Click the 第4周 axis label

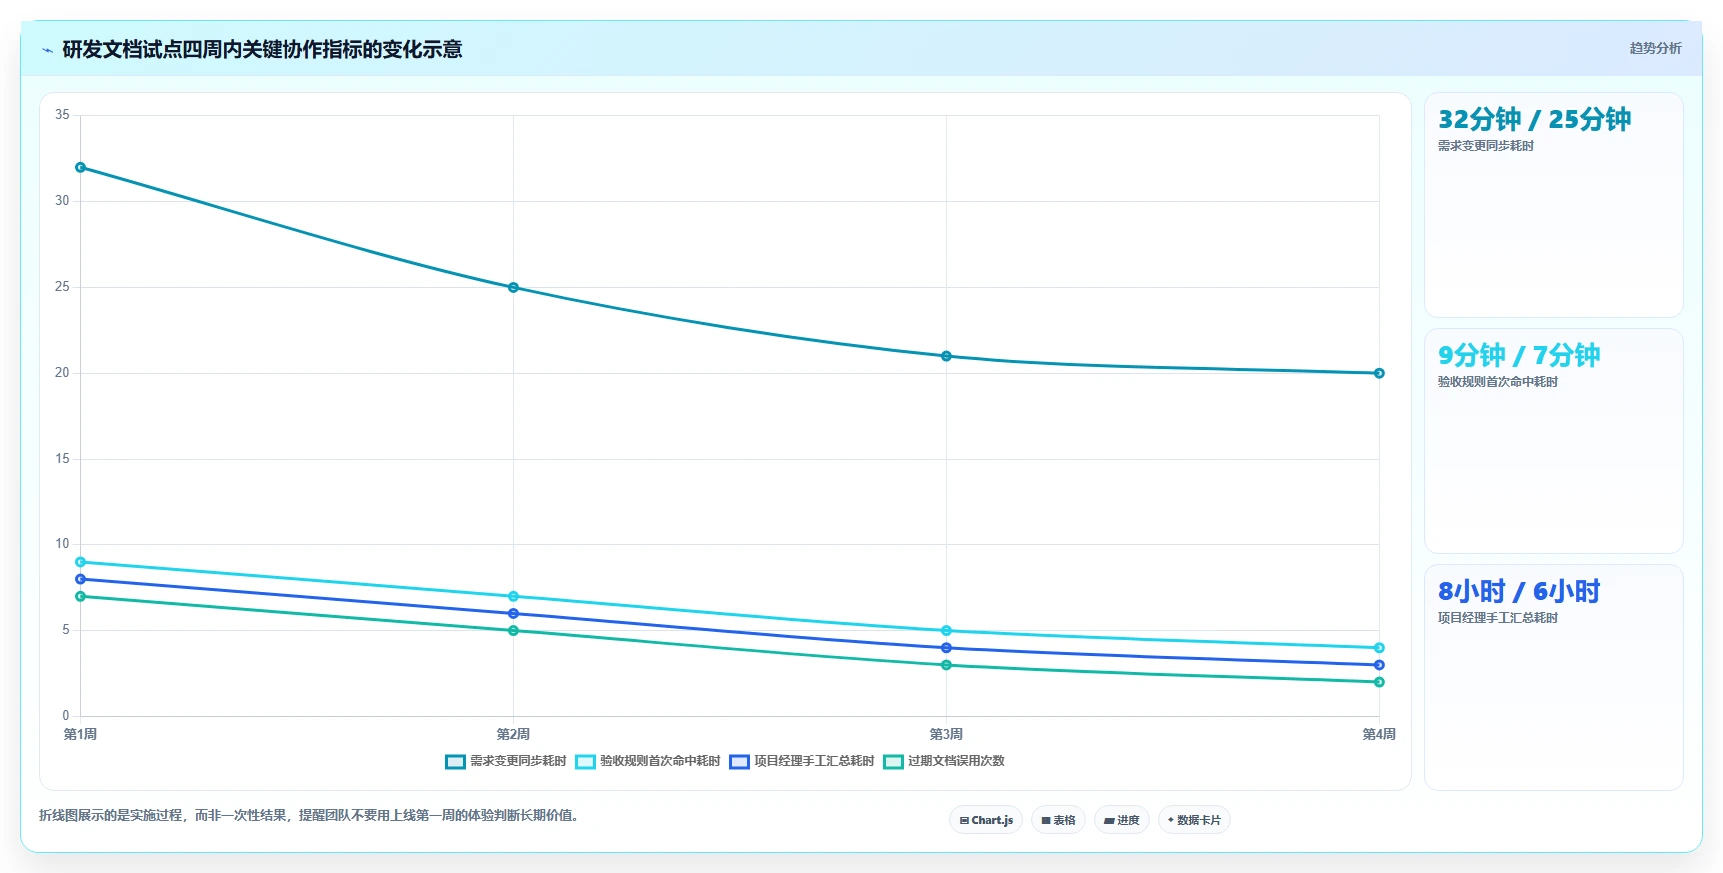[1379, 734]
